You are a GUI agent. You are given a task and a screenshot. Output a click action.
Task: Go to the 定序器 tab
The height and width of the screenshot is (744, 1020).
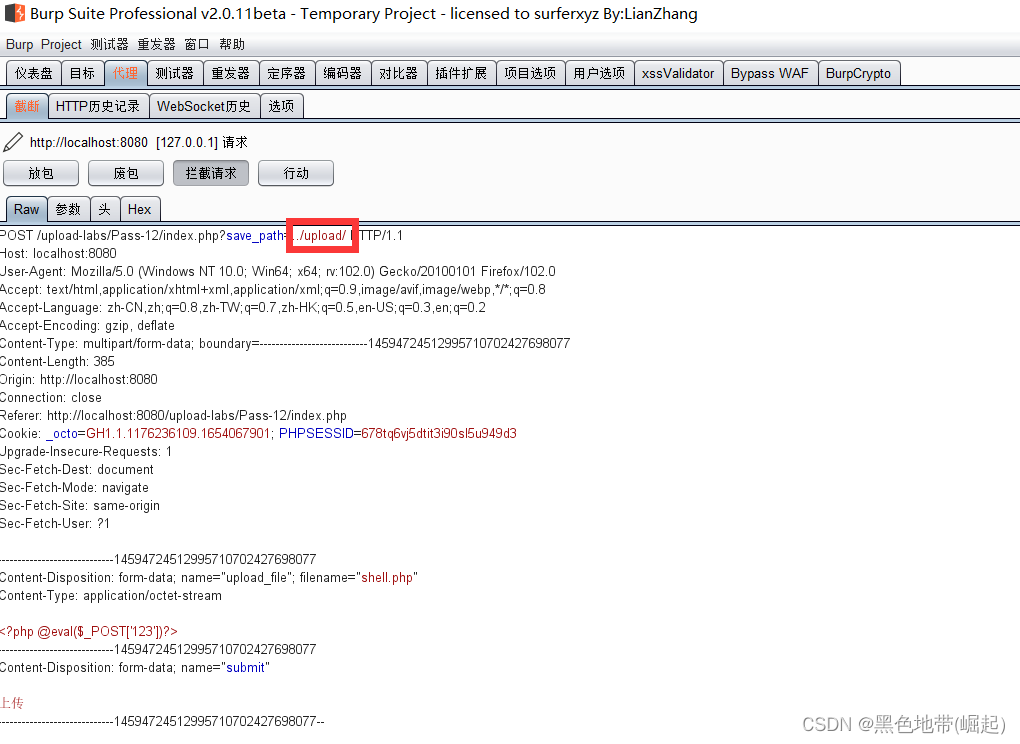286,73
